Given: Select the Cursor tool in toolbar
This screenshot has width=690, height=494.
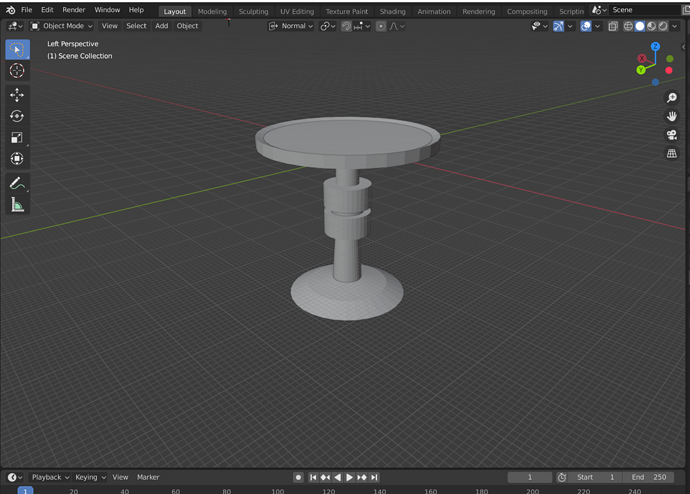Looking at the screenshot, I should (17, 70).
